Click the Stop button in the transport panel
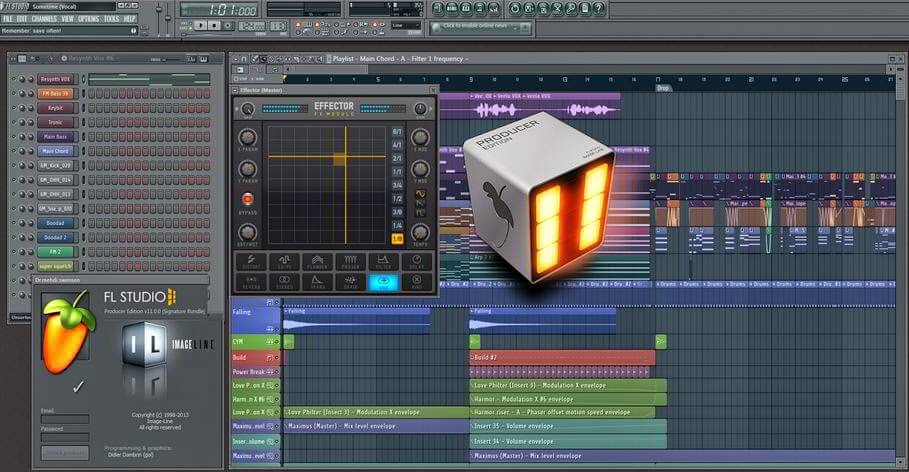This screenshot has width=909, height=472. click(x=214, y=26)
